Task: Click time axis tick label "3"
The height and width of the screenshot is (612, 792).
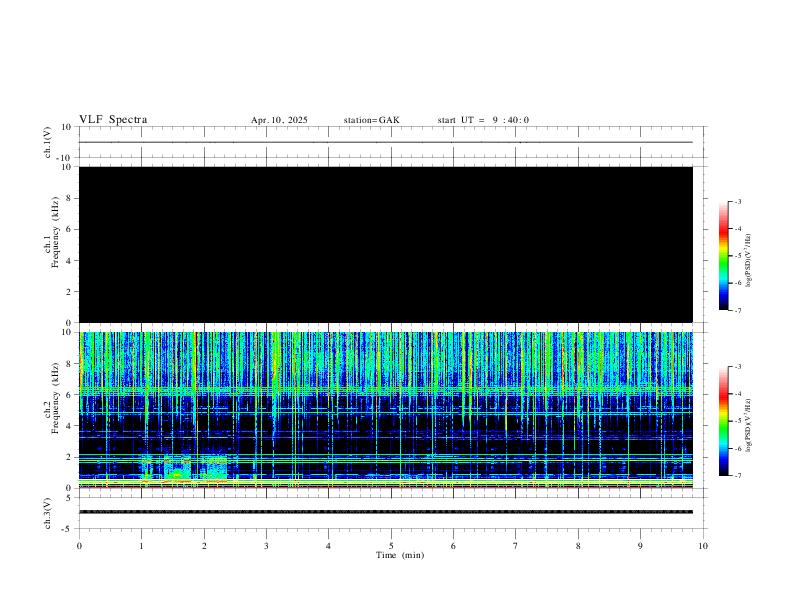Action: pos(266,546)
